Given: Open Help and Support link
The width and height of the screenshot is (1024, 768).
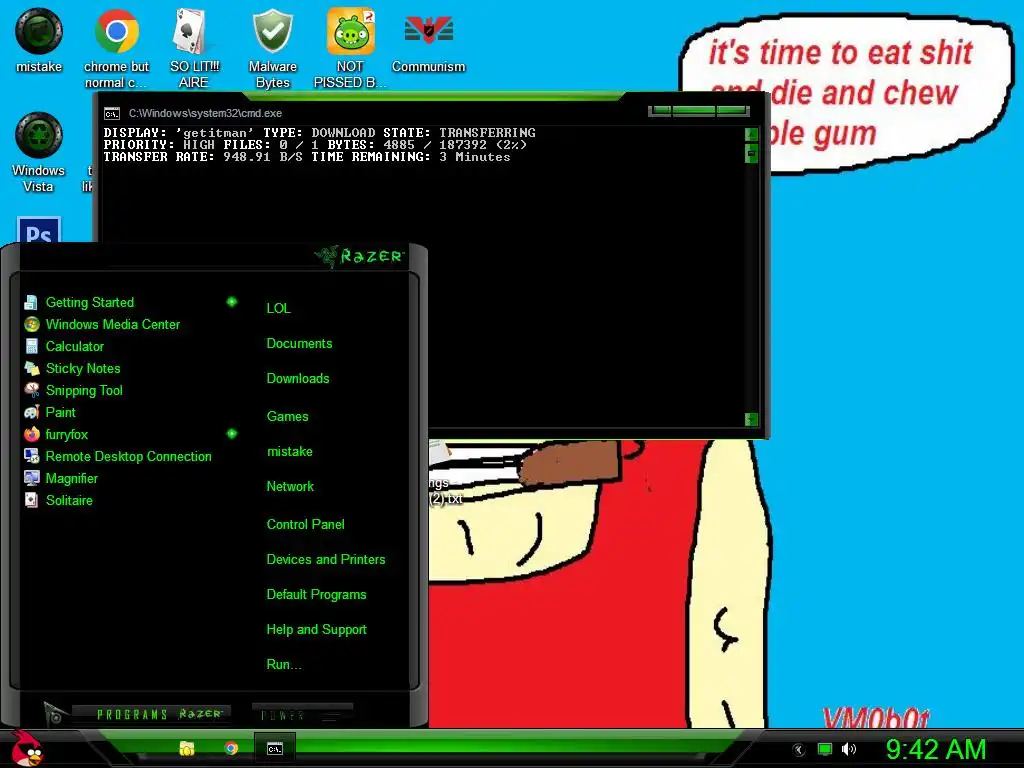Looking at the screenshot, I should (316, 630).
